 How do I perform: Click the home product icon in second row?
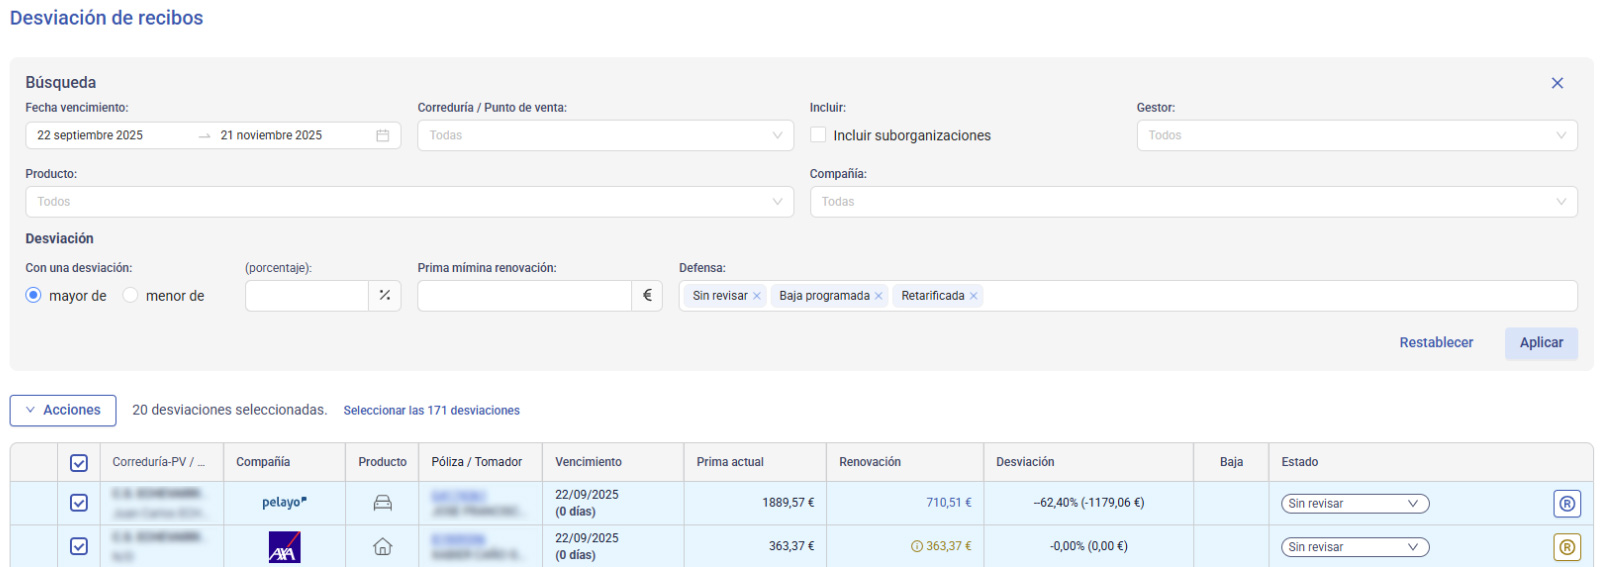(382, 547)
